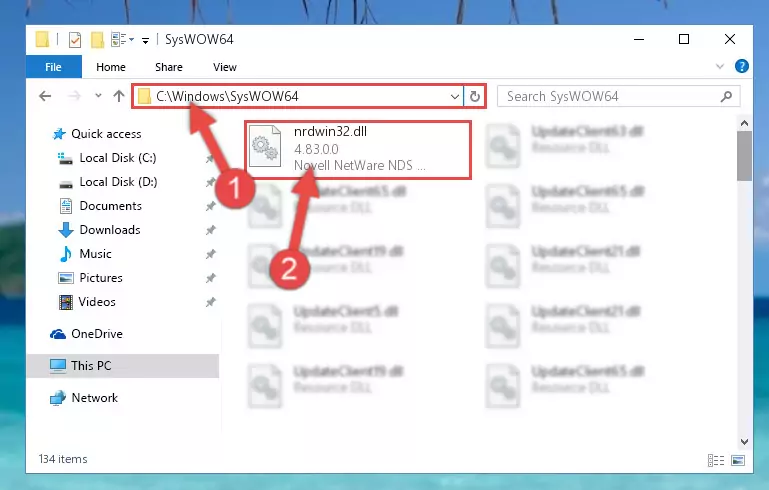
Task: Click the This PC monitor icon
Action: 57,366
